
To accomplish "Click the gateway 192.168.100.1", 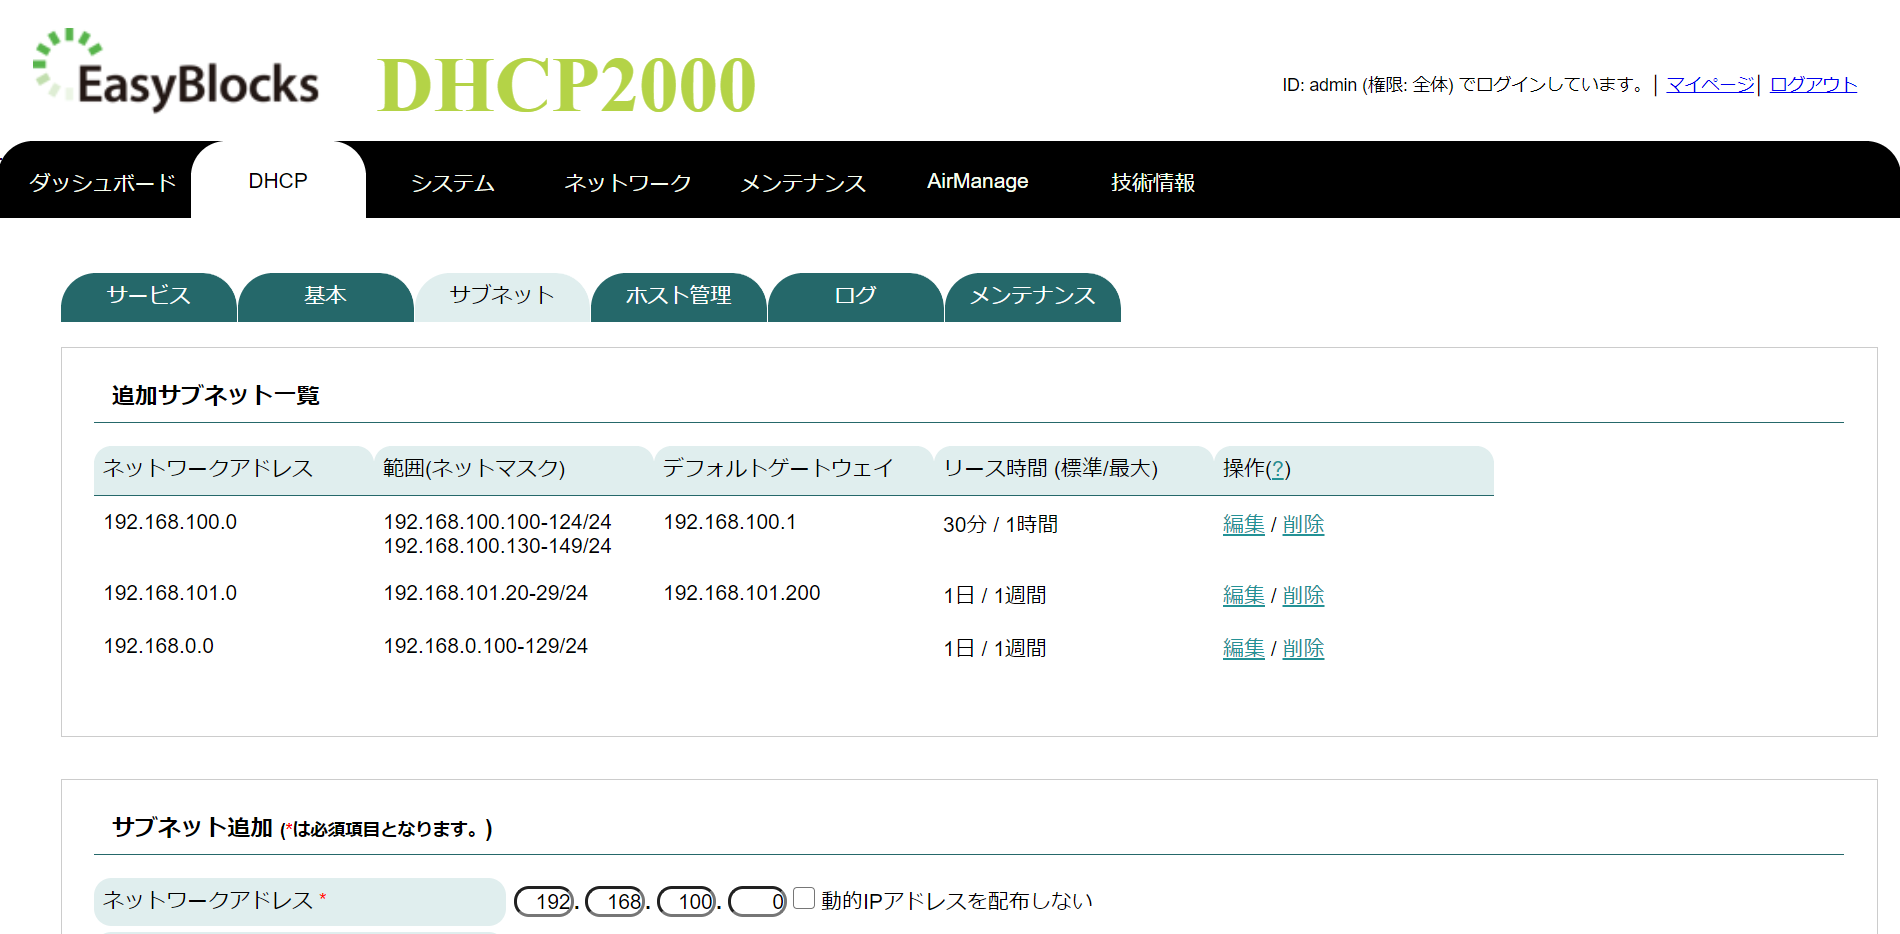I will coord(730,522).
